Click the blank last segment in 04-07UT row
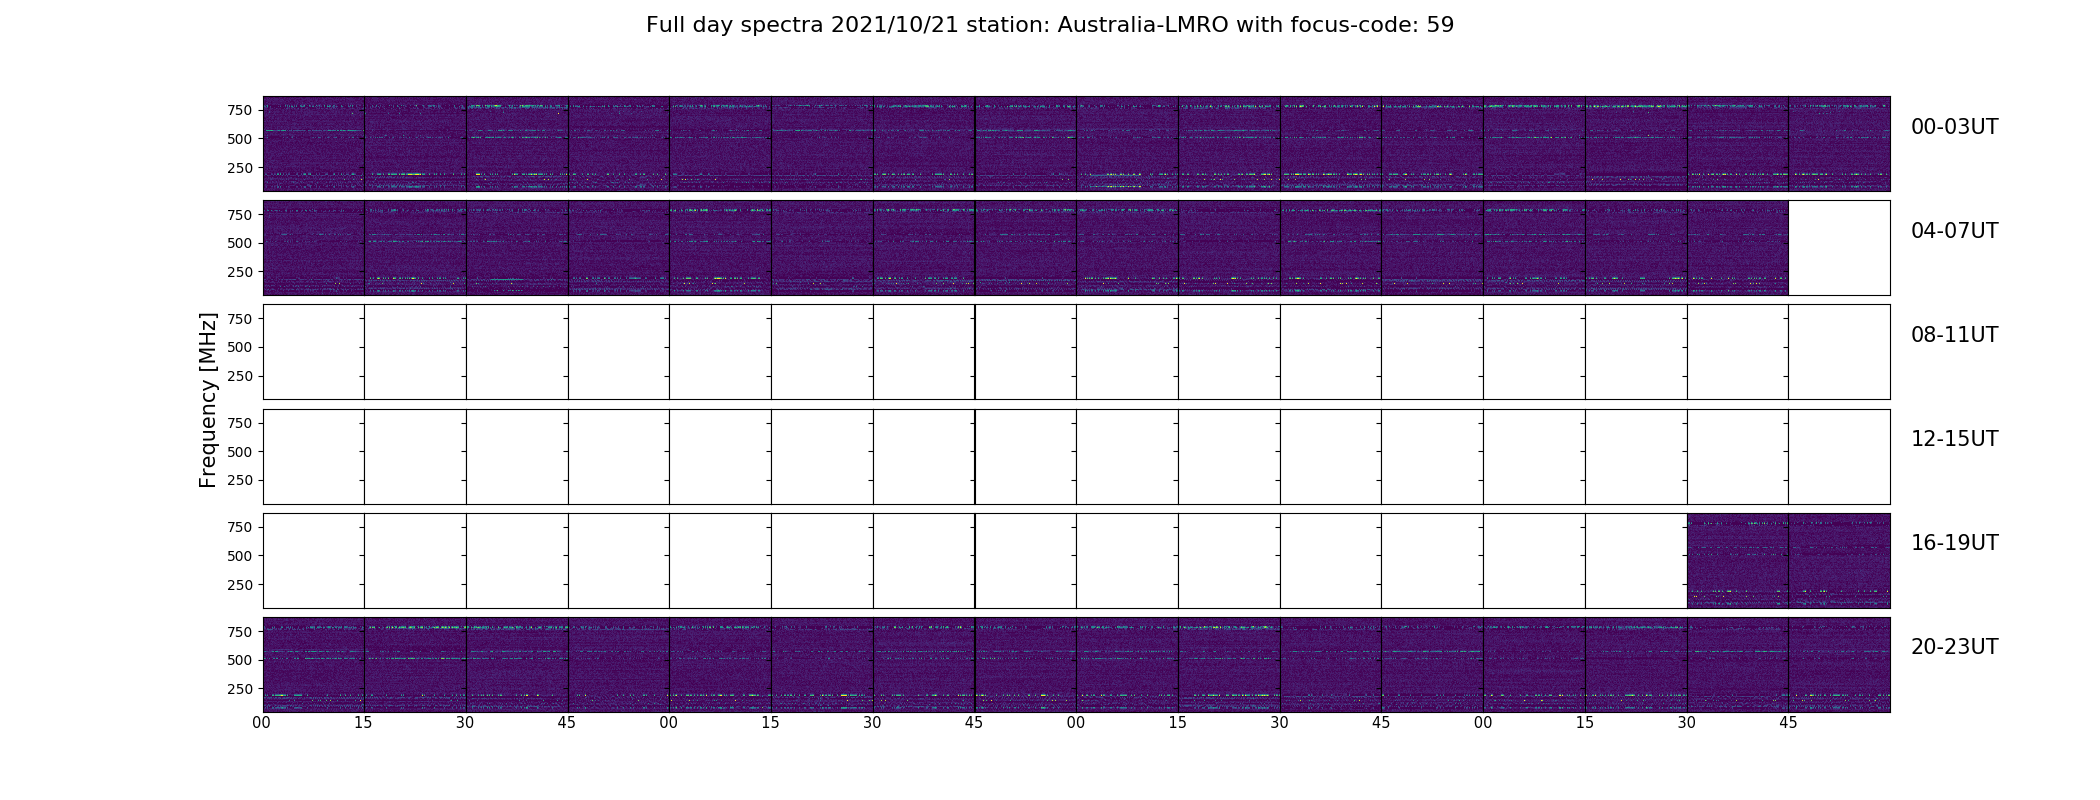The image size is (2100, 800). tap(1838, 248)
